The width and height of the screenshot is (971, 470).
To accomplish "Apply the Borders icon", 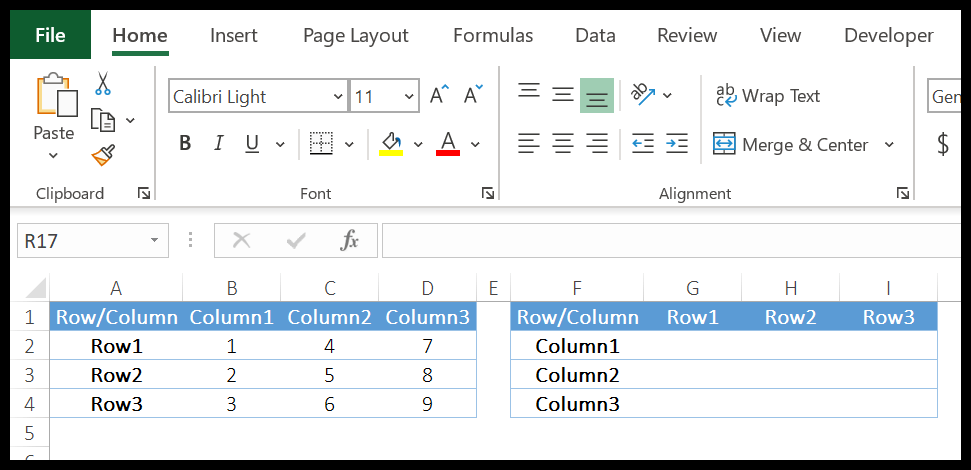I will click(321, 144).
